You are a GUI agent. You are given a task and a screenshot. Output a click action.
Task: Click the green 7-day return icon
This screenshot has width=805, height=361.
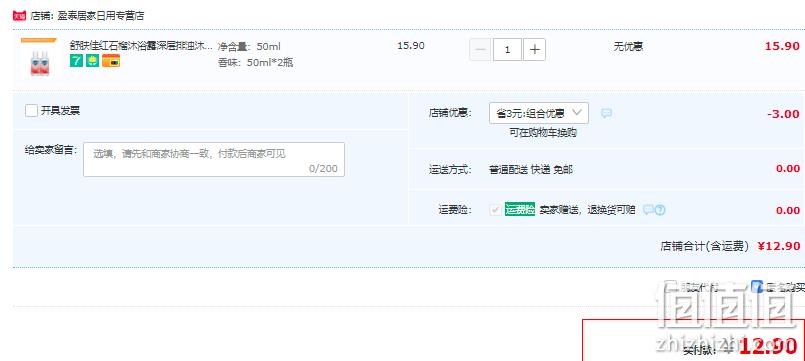coord(76,62)
